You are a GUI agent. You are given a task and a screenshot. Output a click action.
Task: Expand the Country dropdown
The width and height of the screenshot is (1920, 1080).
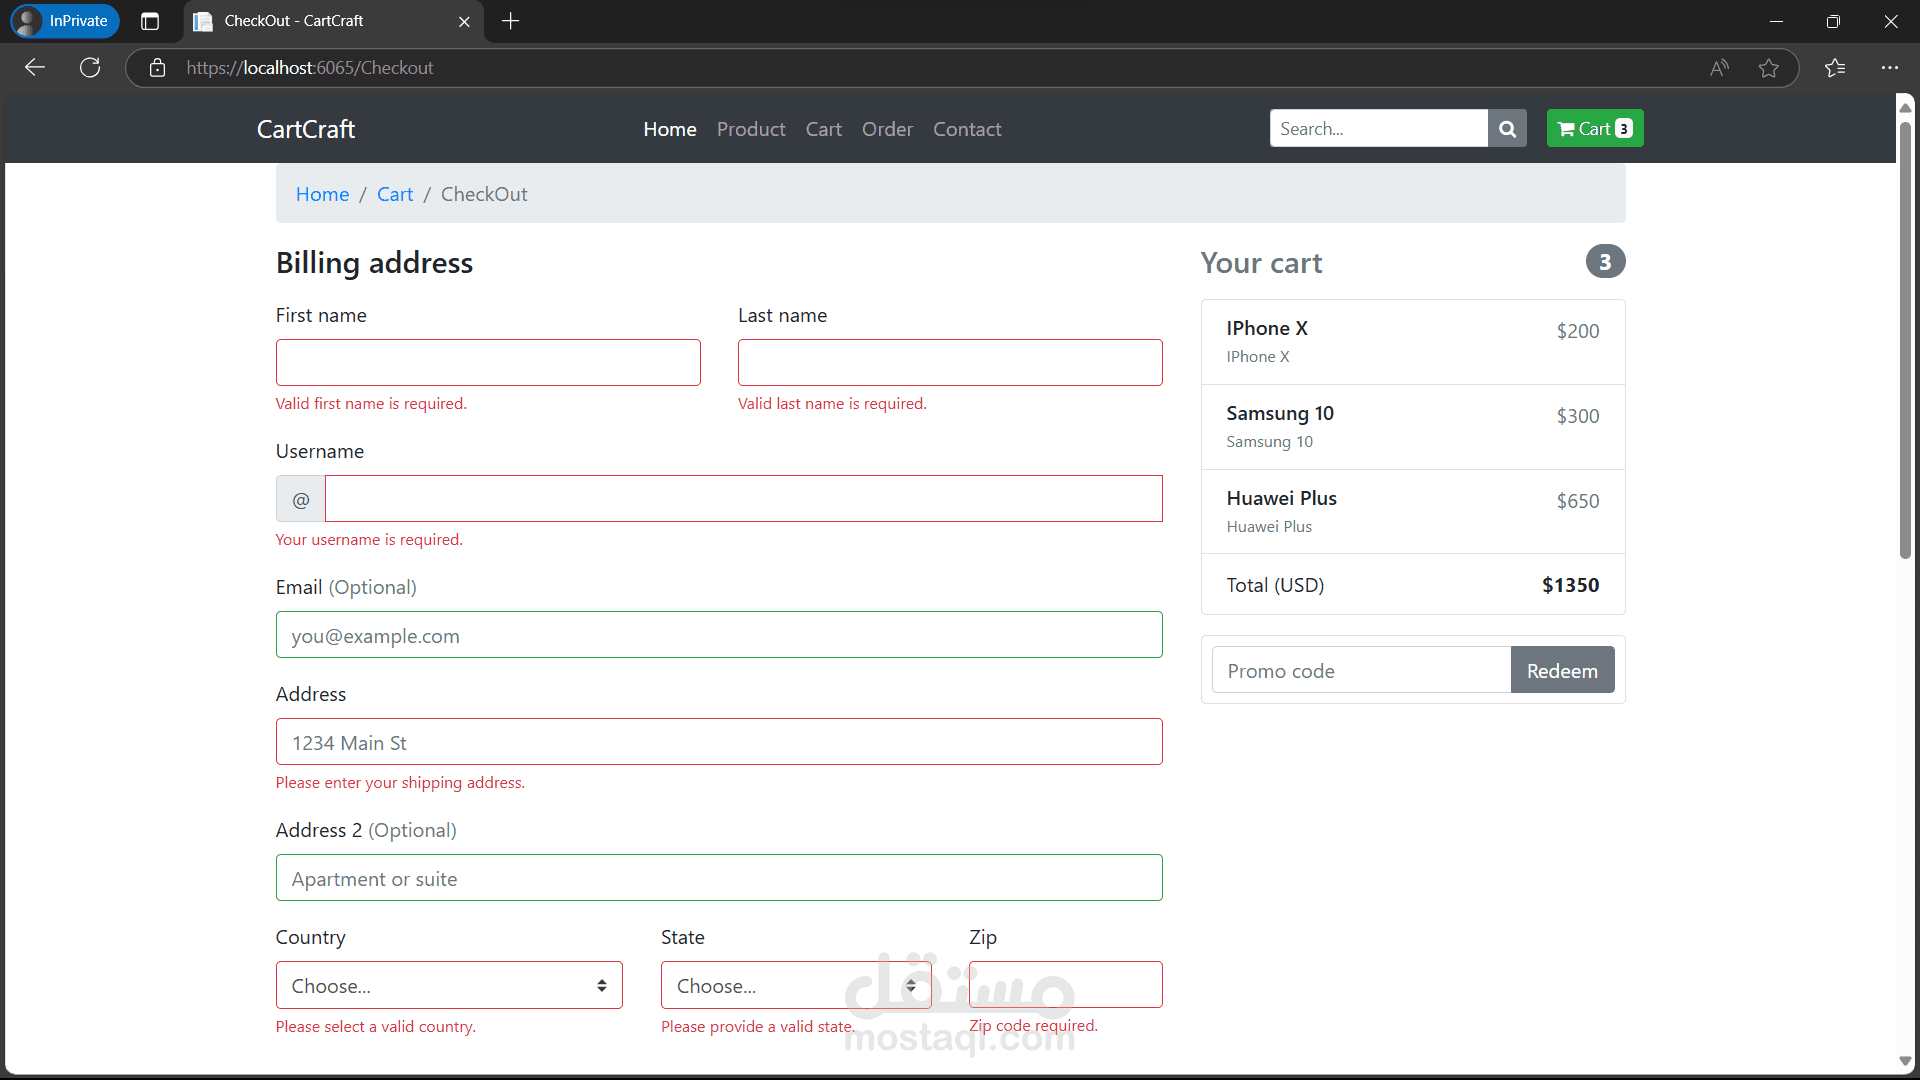pos(449,986)
